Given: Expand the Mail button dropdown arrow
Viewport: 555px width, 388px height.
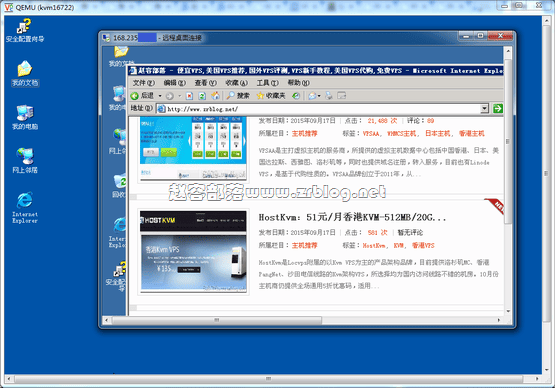Looking at the screenshot, I should point(319,96).
